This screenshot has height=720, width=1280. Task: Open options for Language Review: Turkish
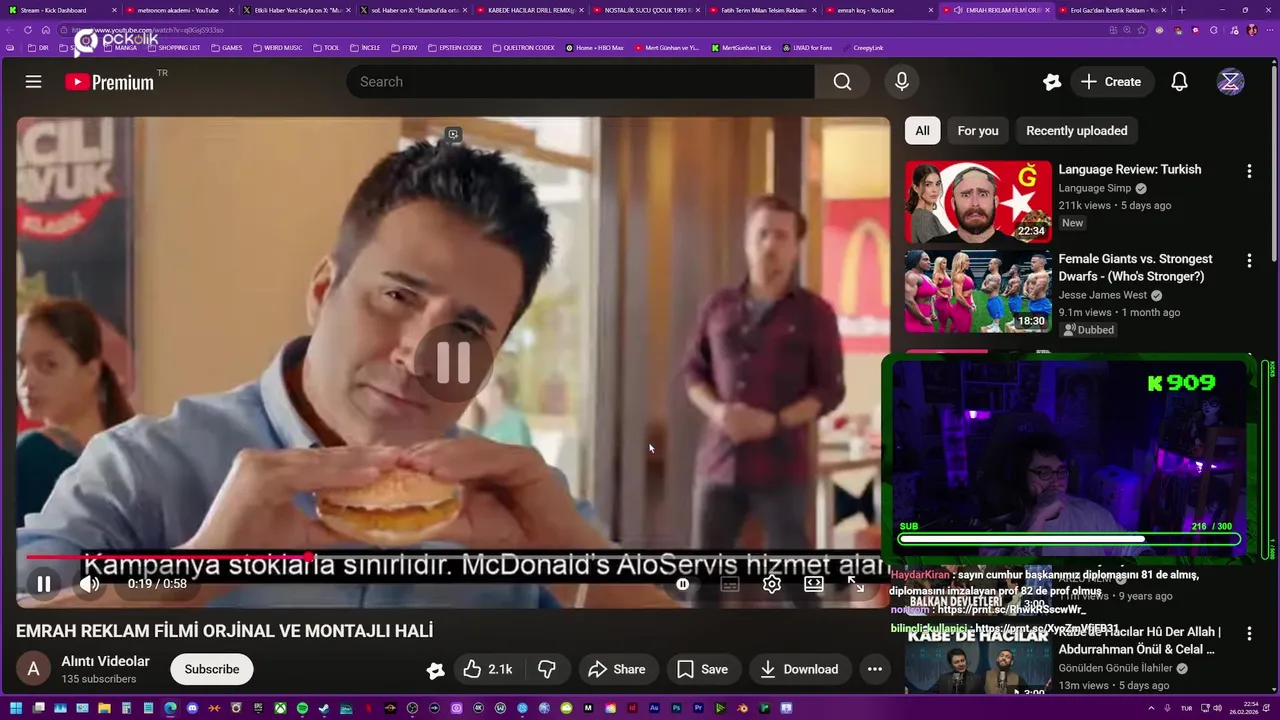point(1248,171)
